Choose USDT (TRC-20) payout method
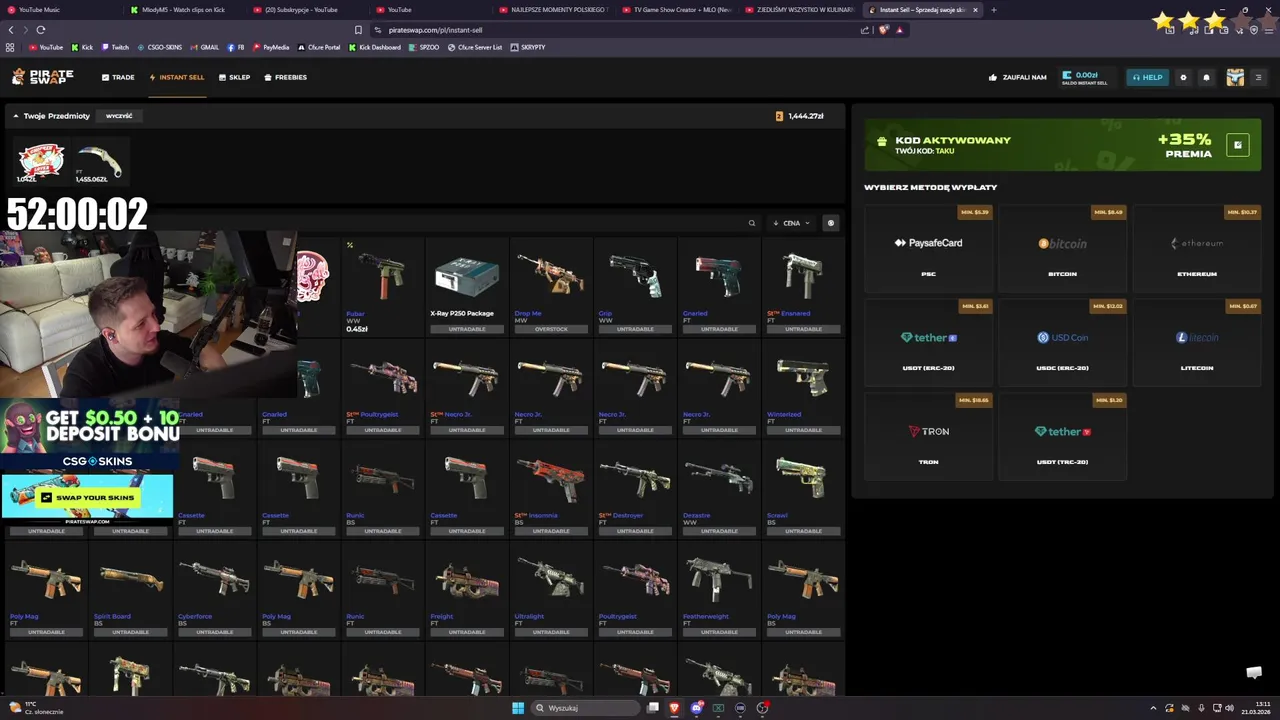Screen dimensions: 1280x720 pyautogui.click(x=1062, y=436)
